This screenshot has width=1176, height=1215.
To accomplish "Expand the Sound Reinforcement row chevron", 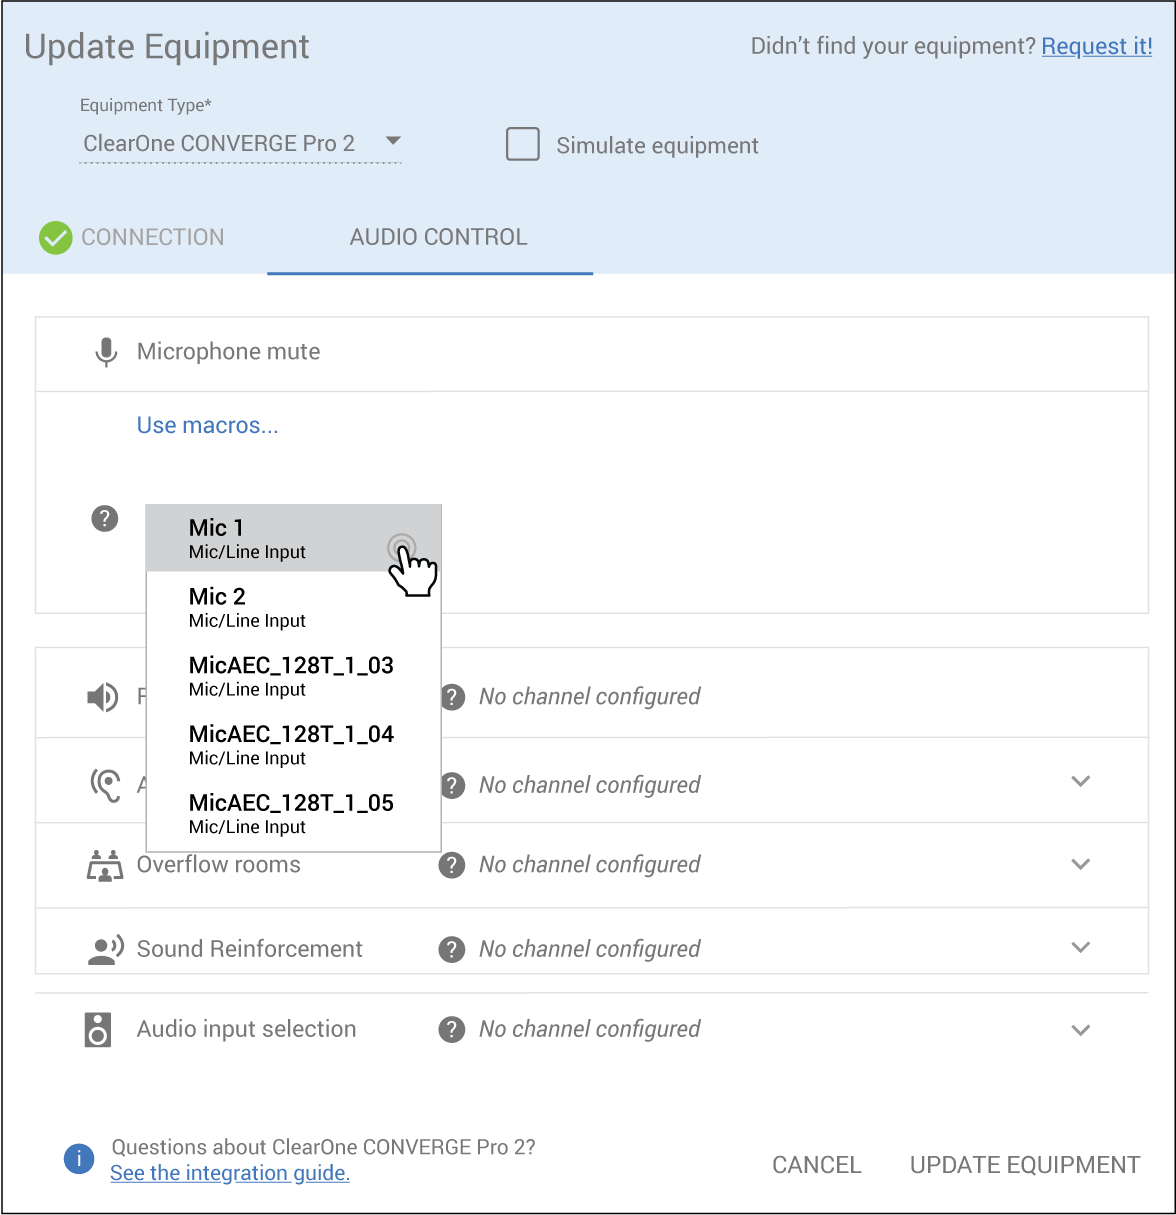I will [1080, 947].
